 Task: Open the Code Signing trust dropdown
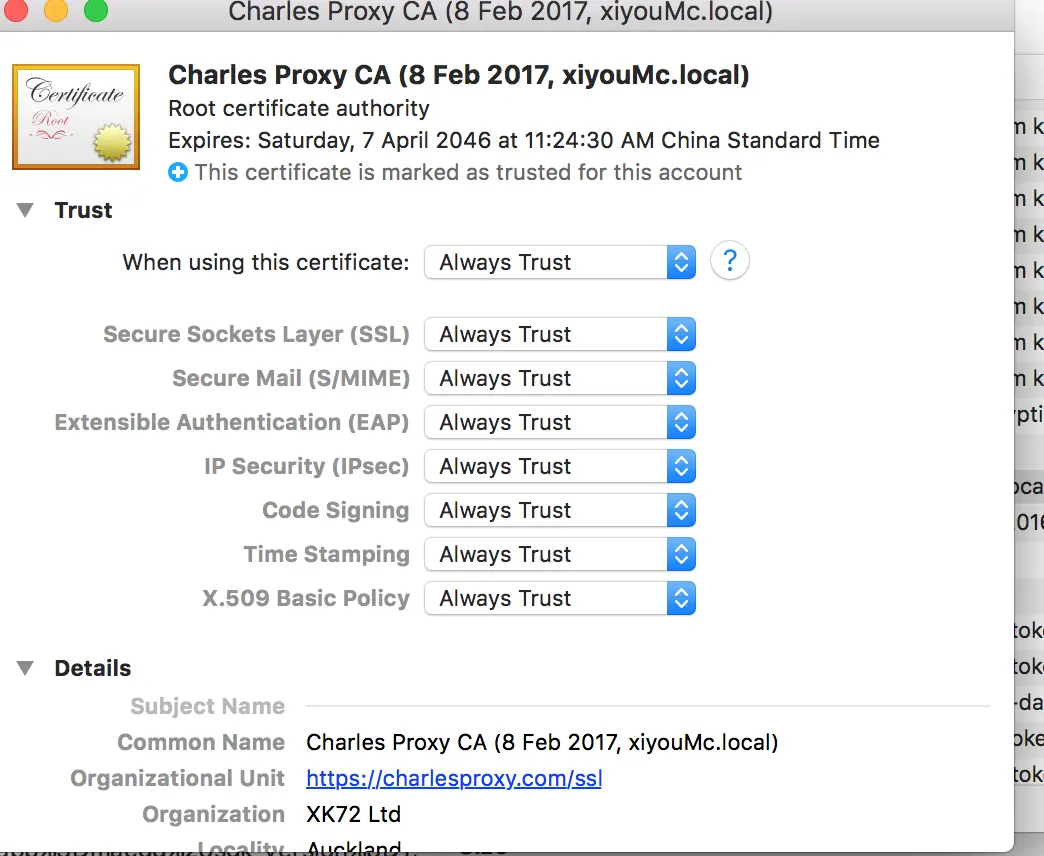(560, 510)
